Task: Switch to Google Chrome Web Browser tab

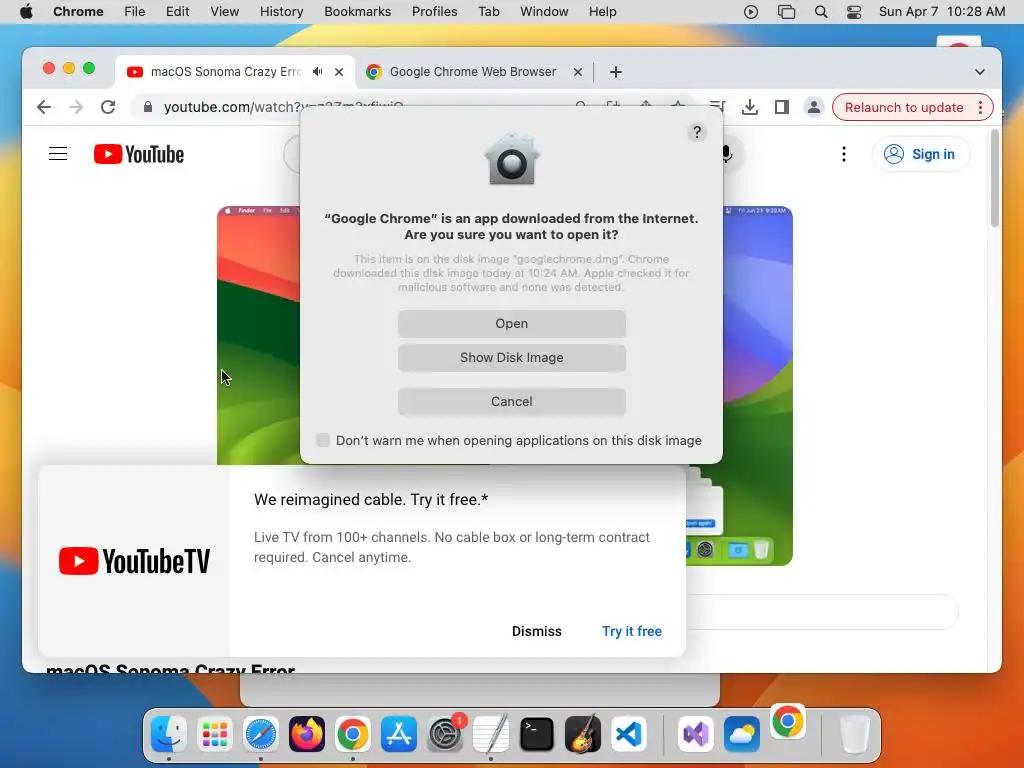Action: coord(473,72)
